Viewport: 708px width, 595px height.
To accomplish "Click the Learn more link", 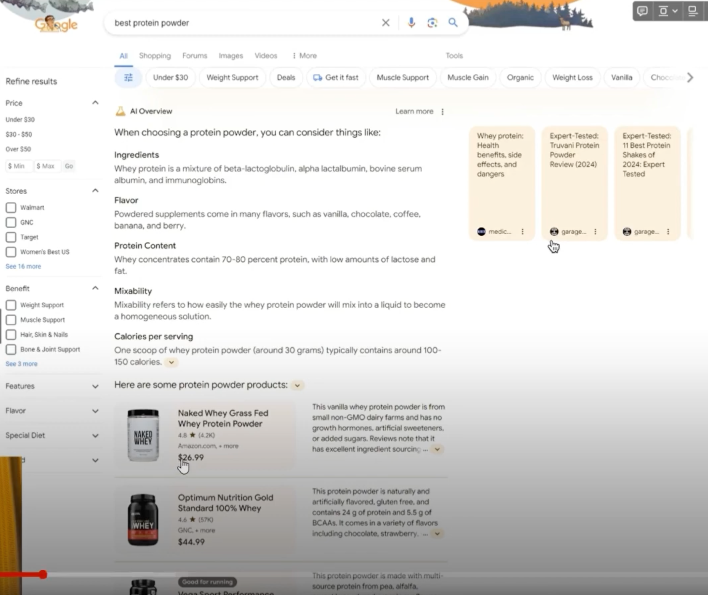I will [414, 112].
